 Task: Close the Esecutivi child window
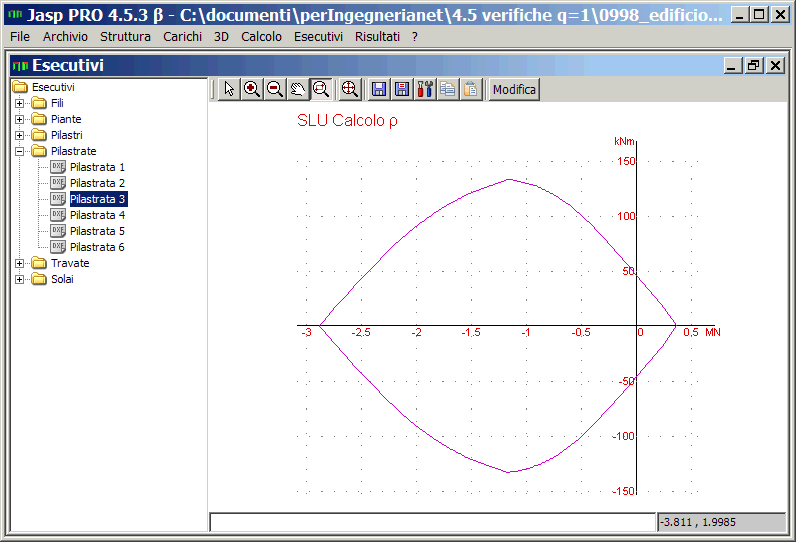775,65
